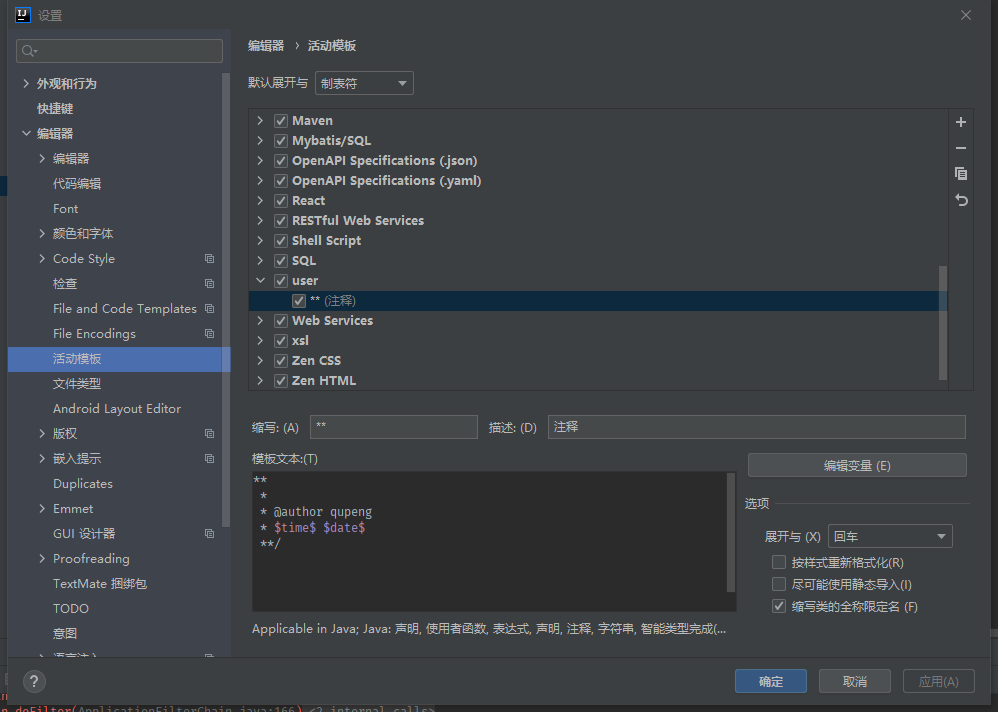Enable 按样式重新格式化(R) option
The width and height of the screenshot is (998, 712).
778,562
